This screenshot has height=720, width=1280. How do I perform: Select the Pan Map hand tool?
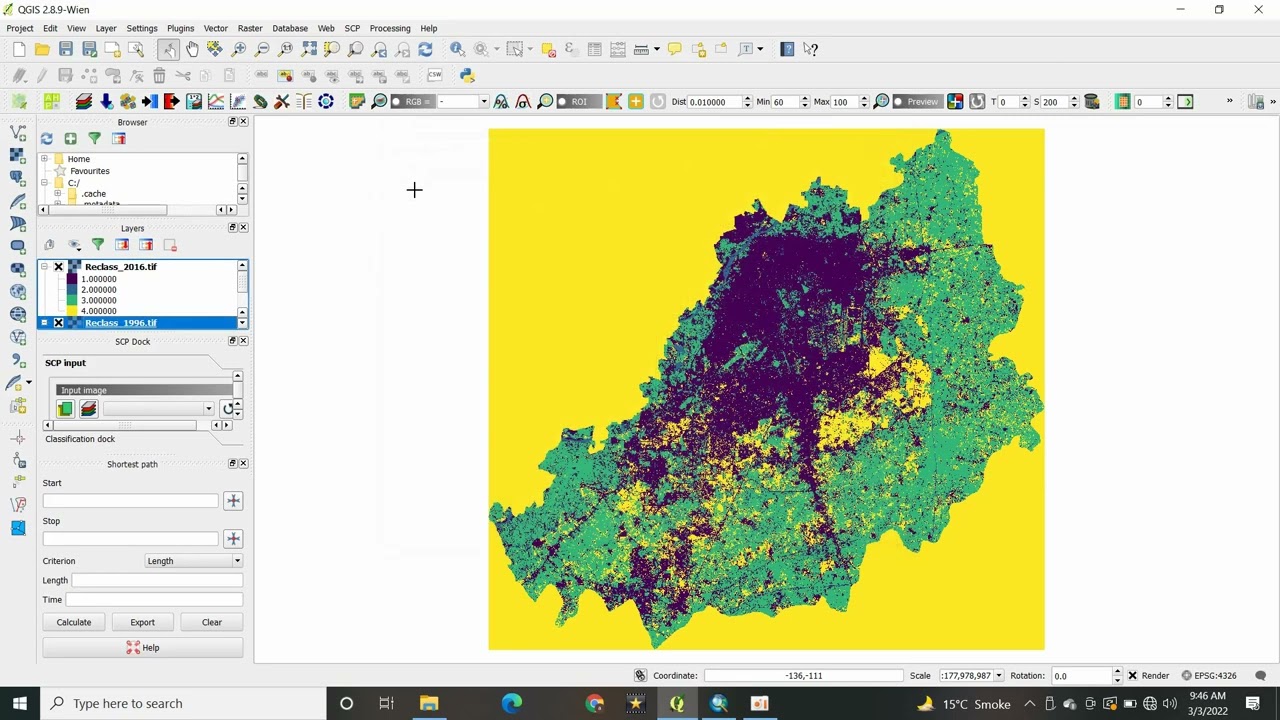[x=192, y=49]
